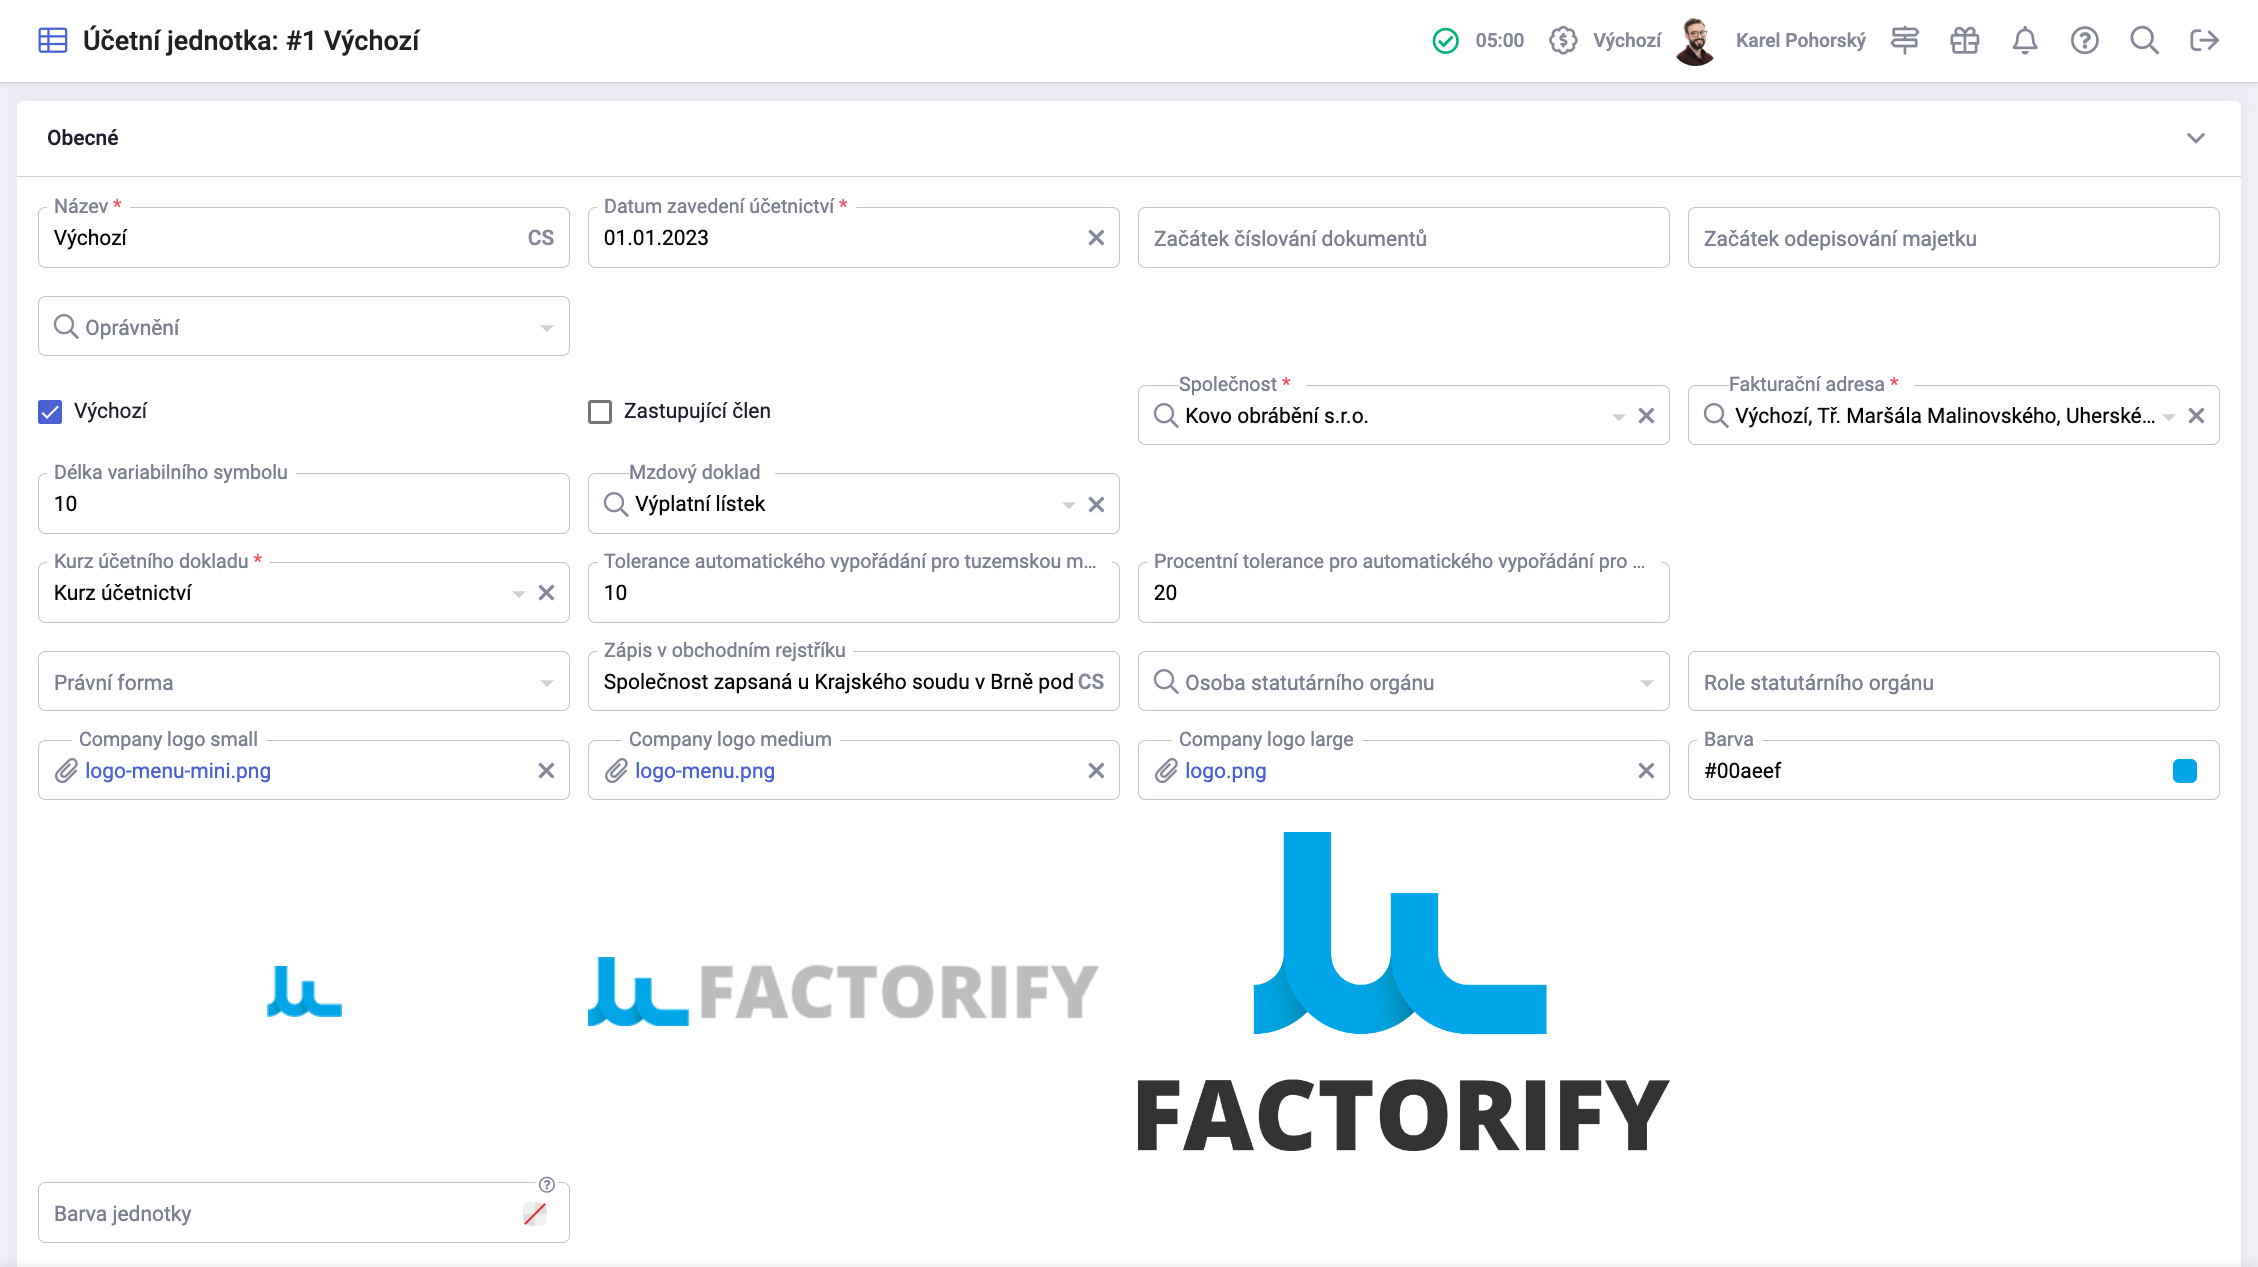Expand the Mzdový doklad dropdown arrow
2258x1267 pixels.
pos(1068,506)
